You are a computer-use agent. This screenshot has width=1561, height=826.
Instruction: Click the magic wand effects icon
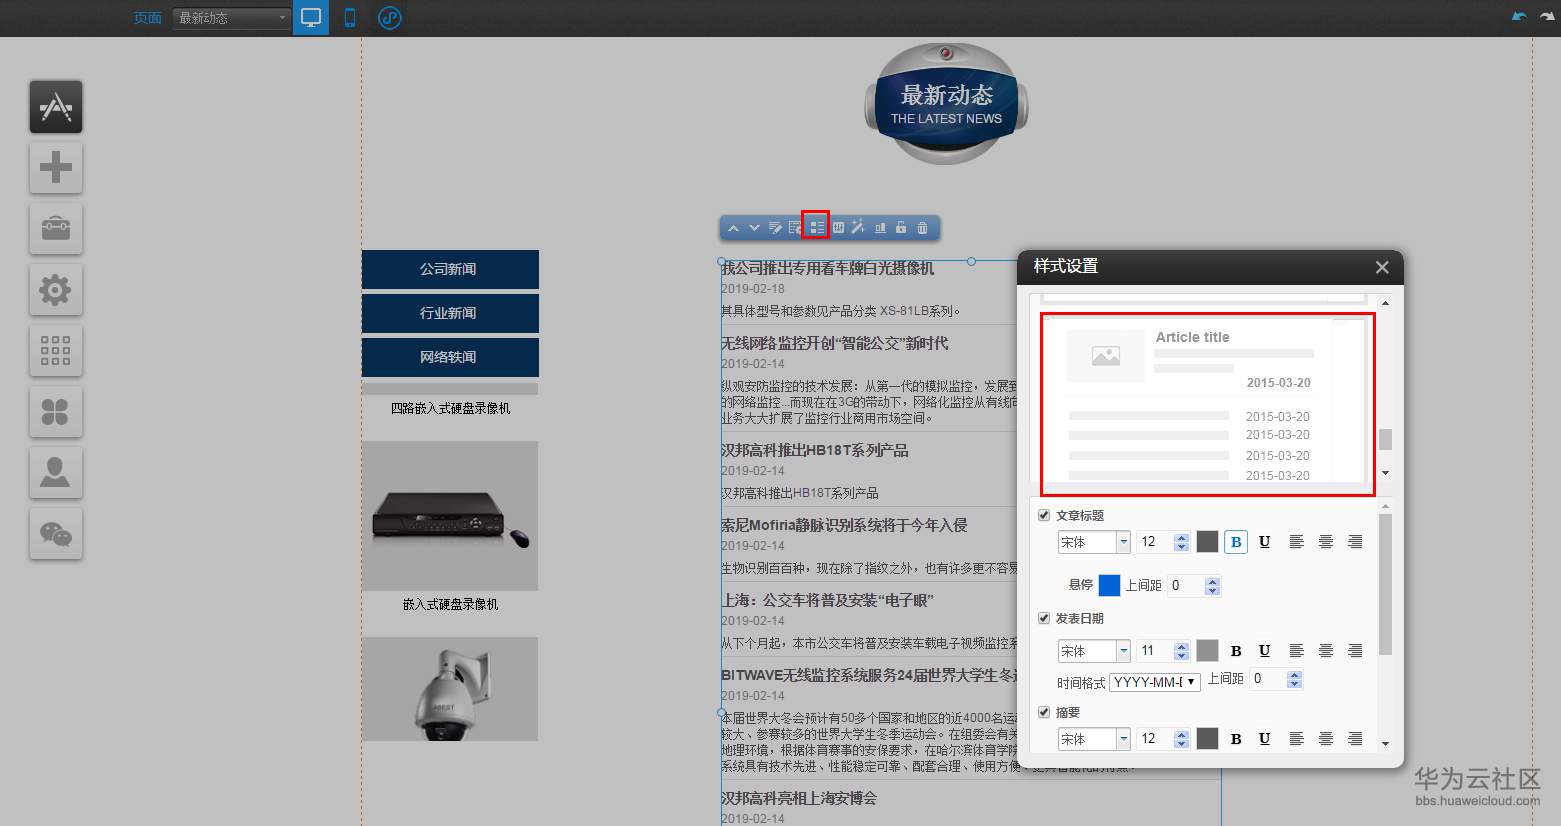pos(858,228)
